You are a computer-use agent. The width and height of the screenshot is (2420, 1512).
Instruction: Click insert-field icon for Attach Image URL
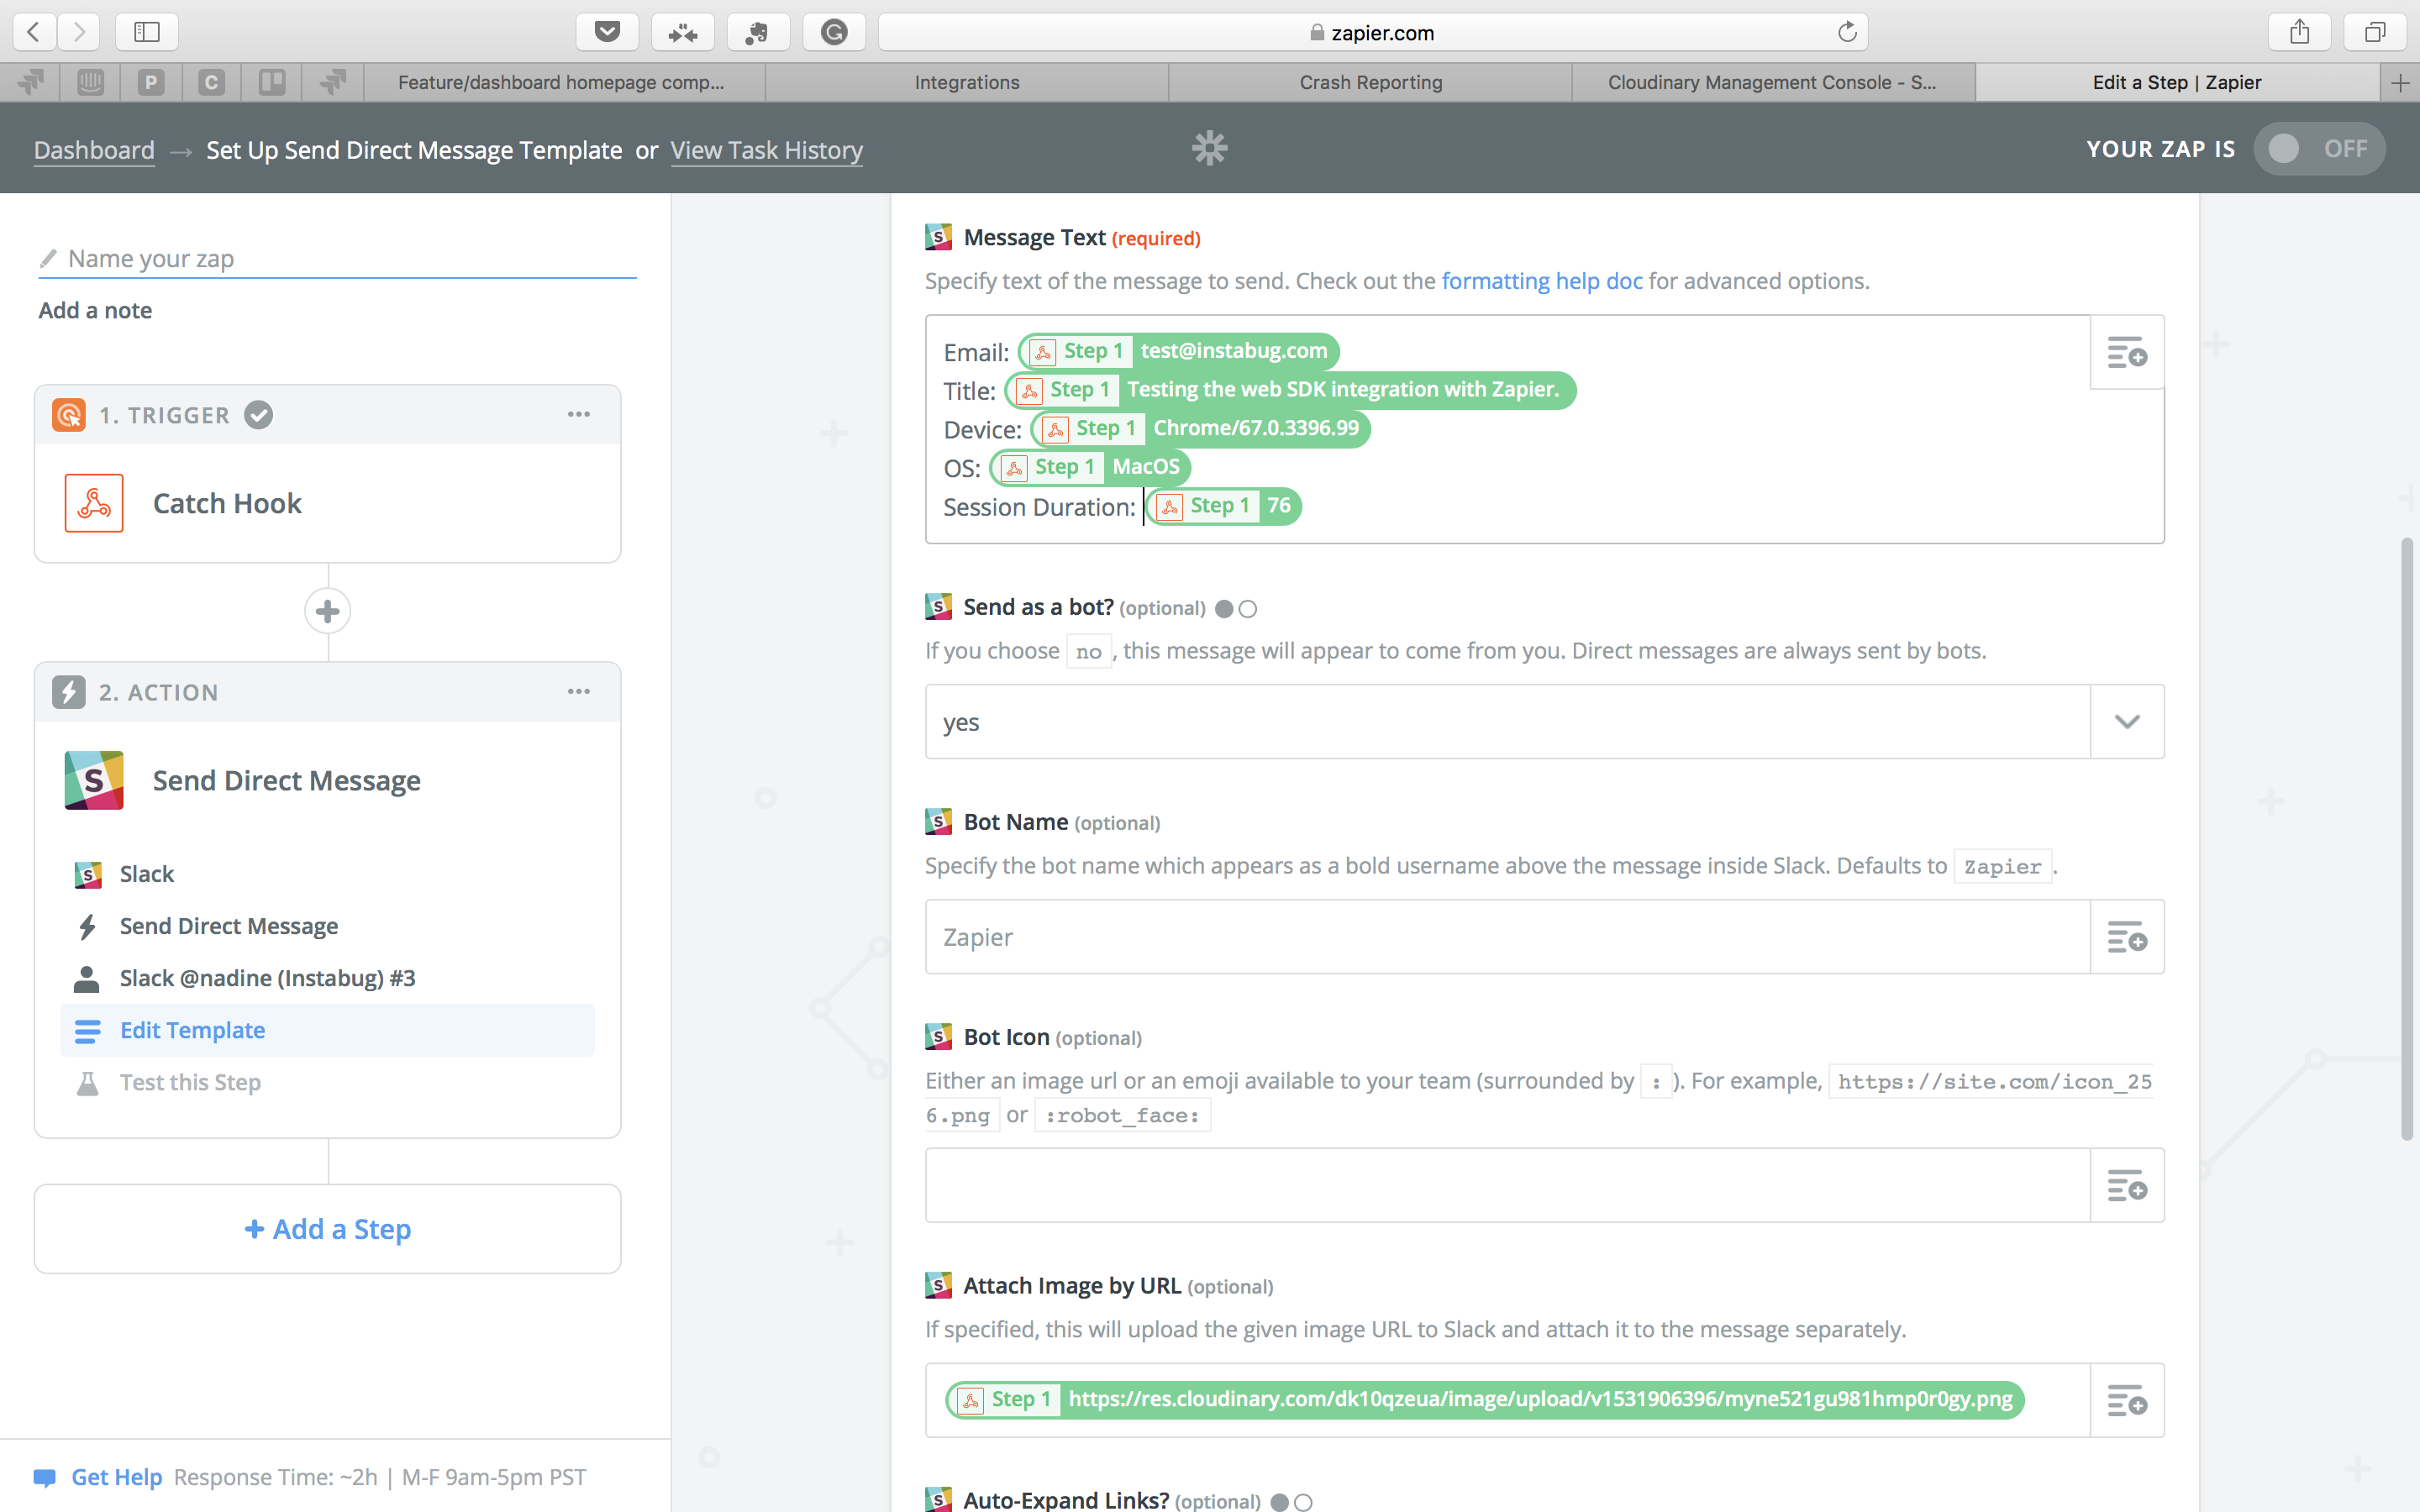click(x=2126, y=1401)
